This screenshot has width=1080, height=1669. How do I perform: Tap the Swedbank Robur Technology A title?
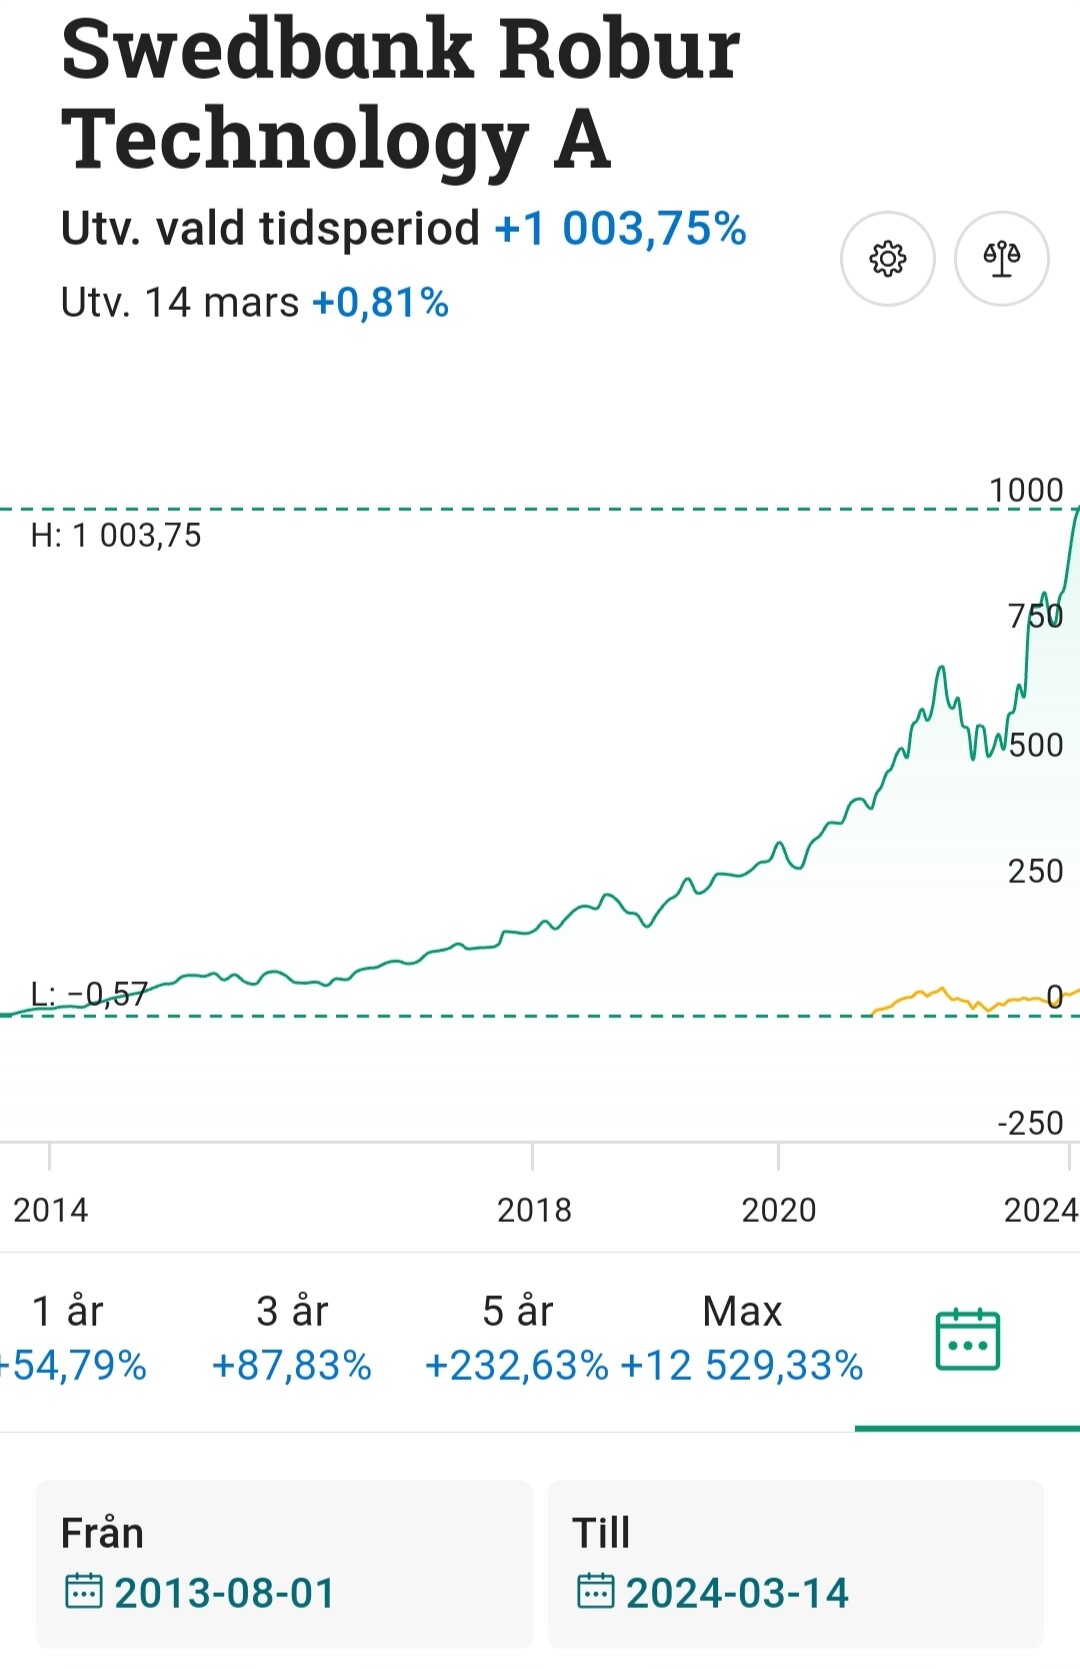point(400,94)
